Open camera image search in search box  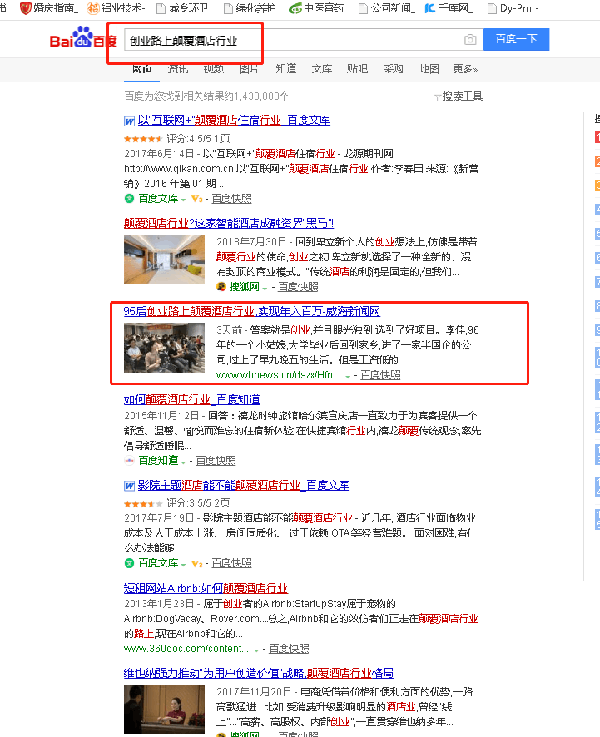point(470,40)
